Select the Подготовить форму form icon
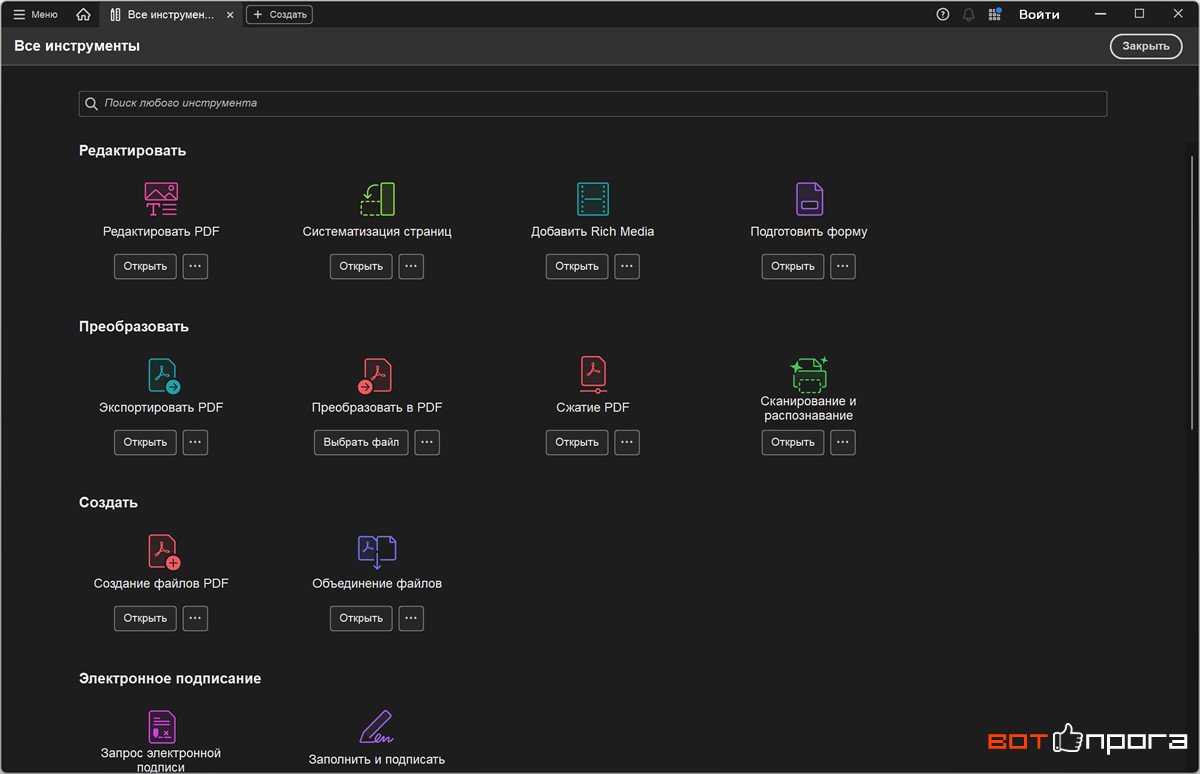1200x774 pixels. [809, 199]
